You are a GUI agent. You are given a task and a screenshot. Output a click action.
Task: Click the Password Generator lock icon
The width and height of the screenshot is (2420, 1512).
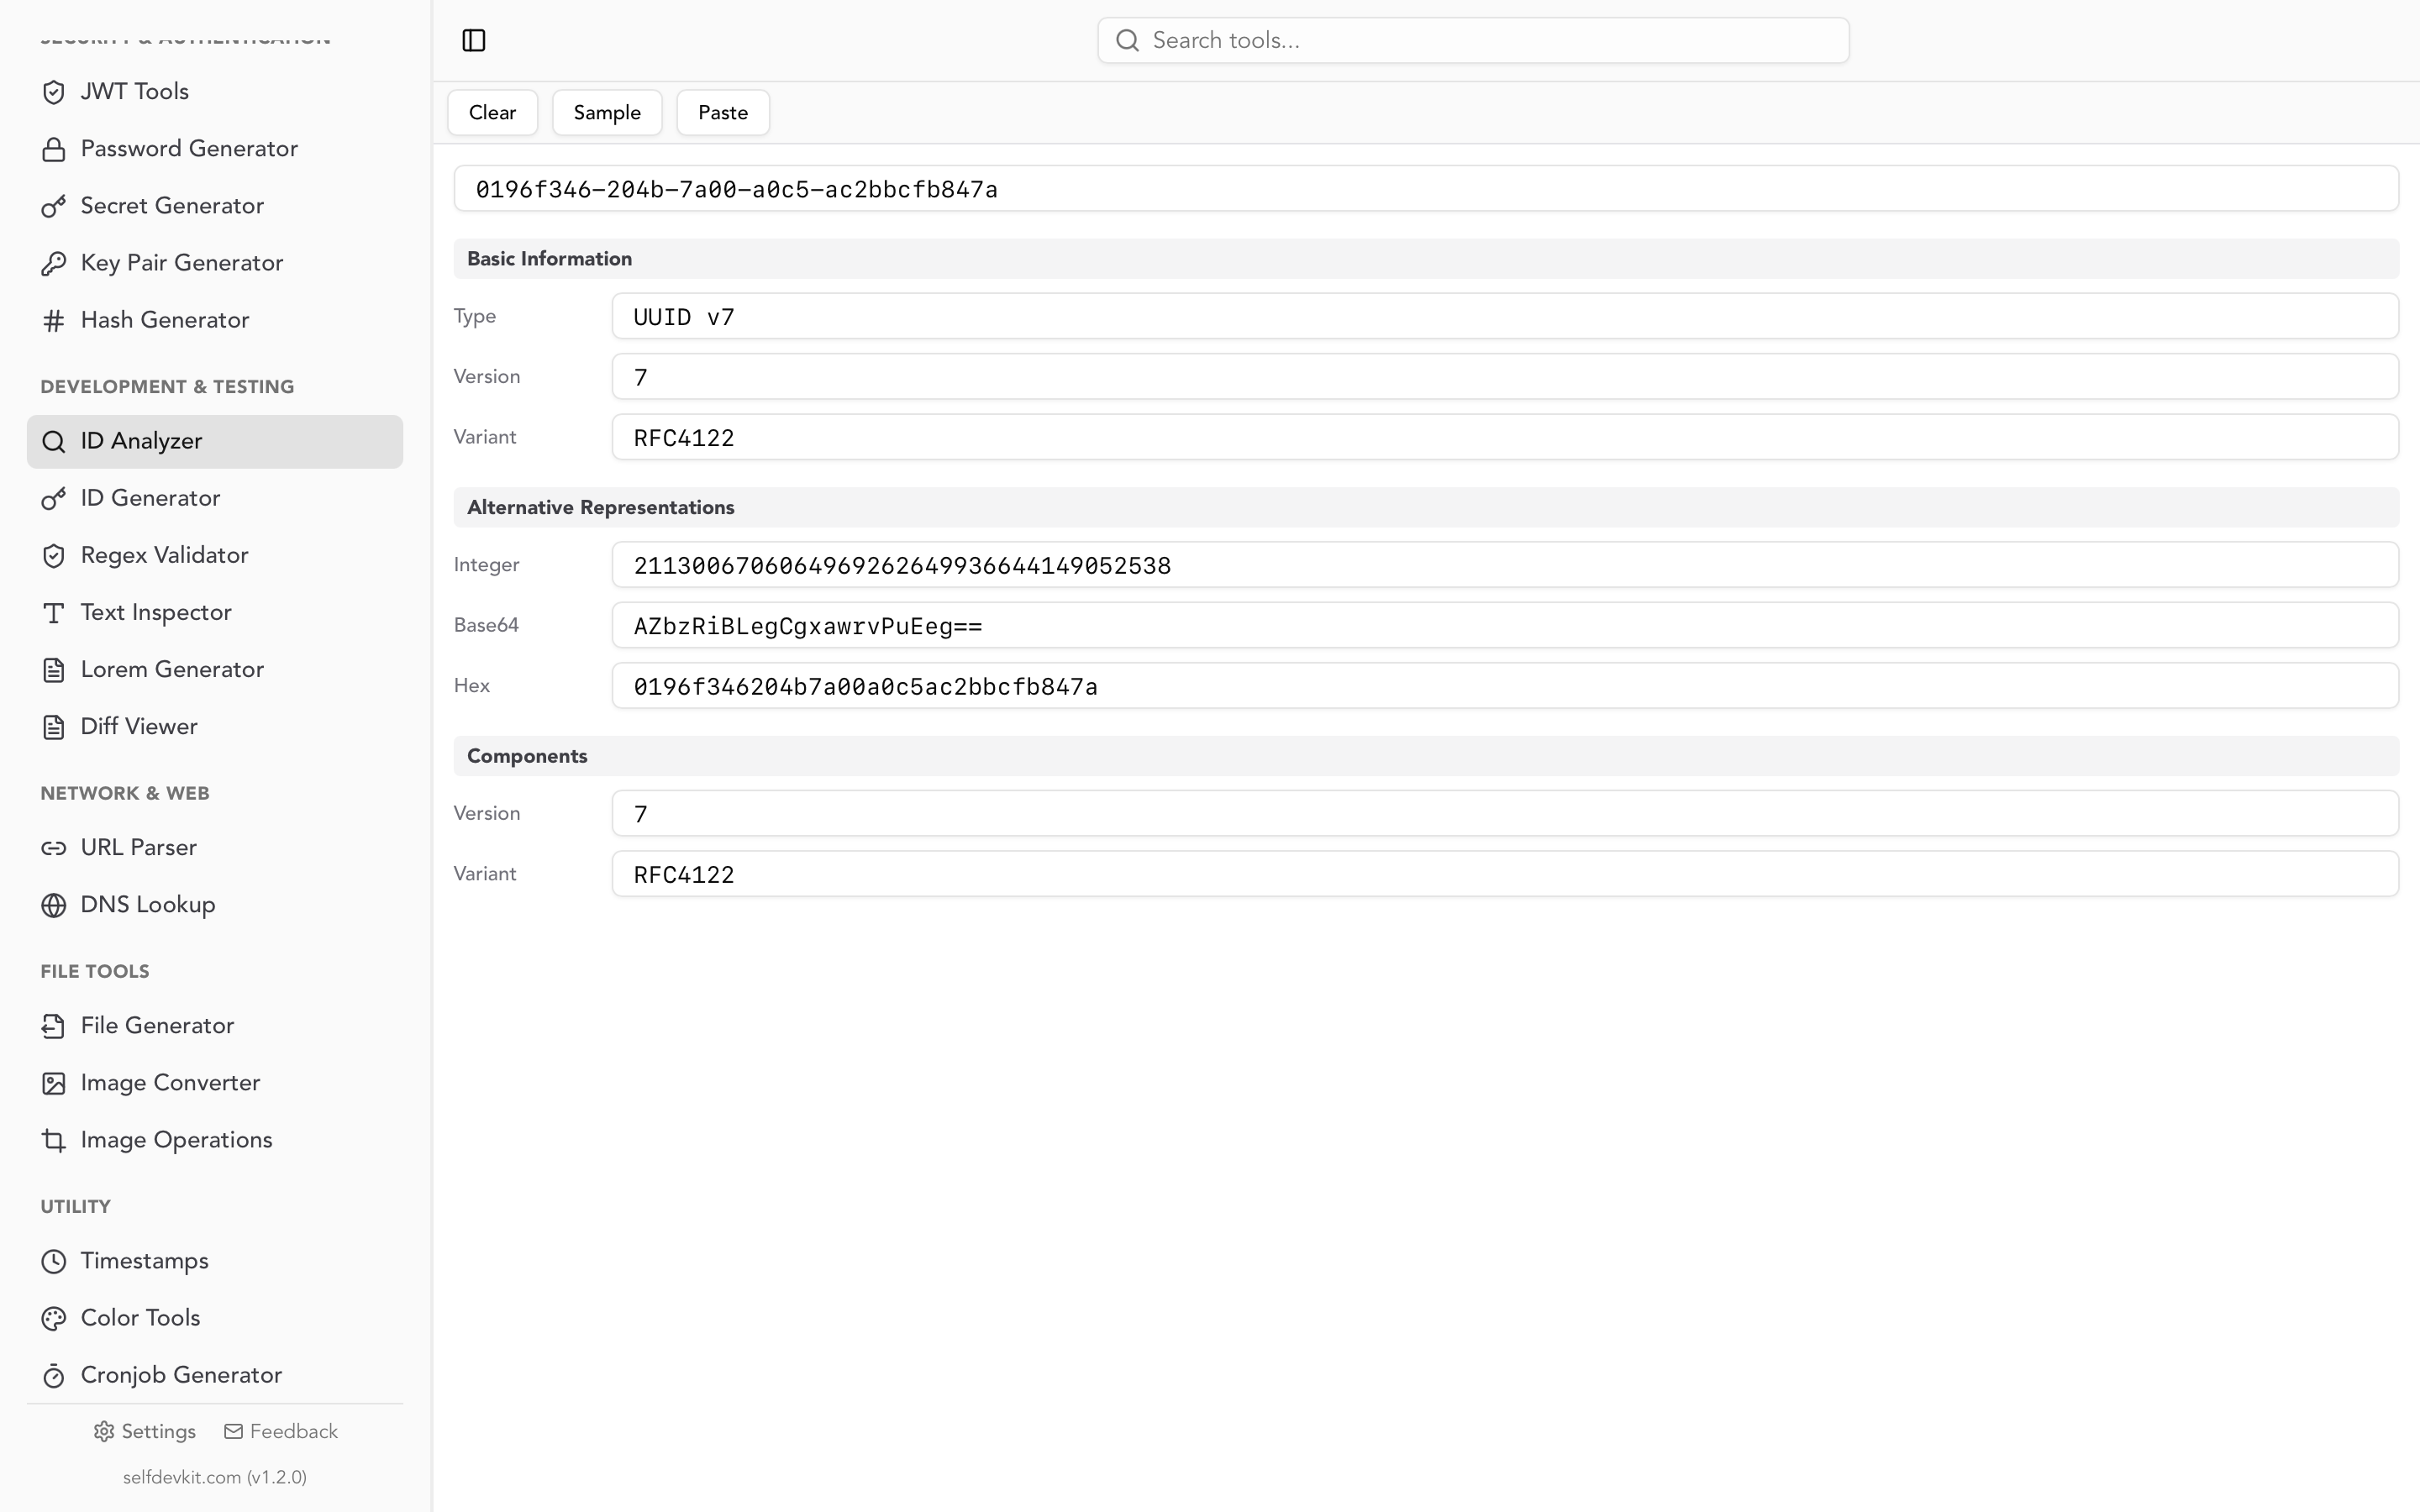tap(54, 149)
